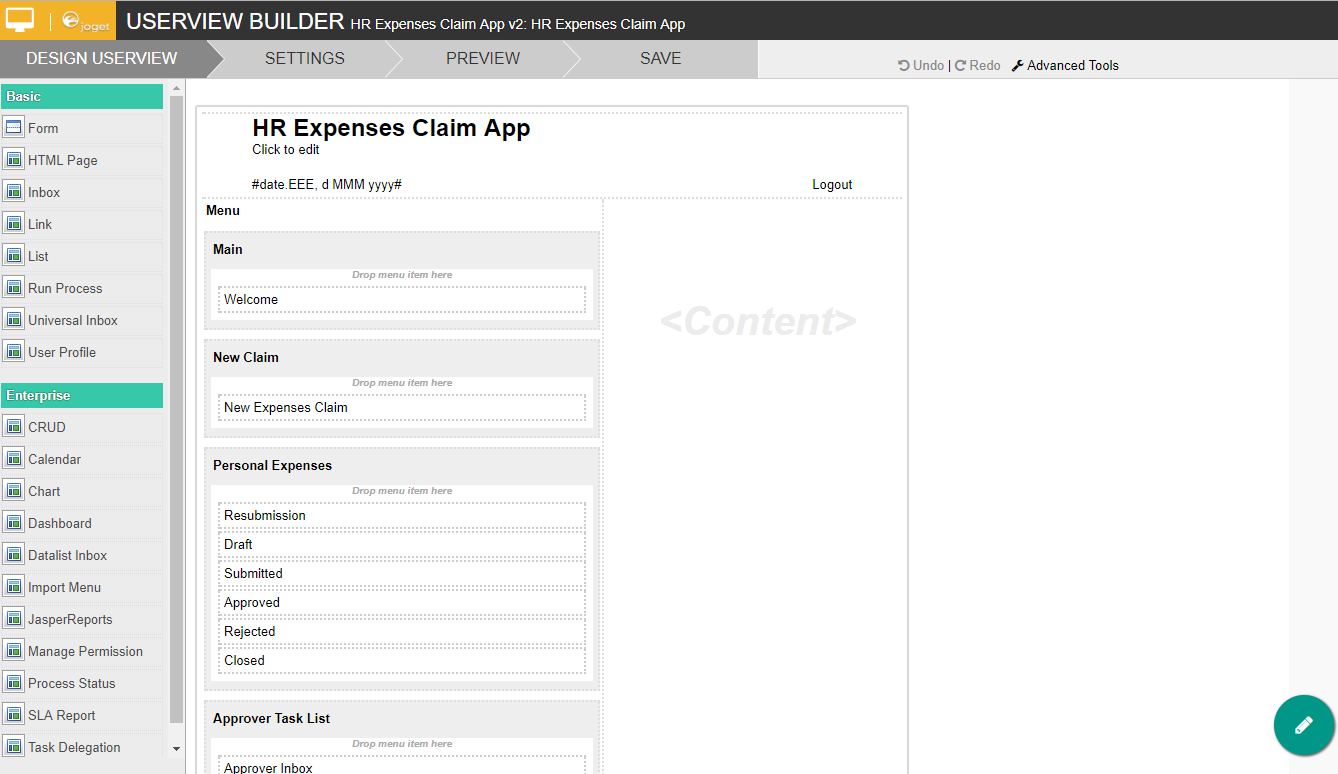Screen dimensions: 1338x774
Task: Click the Import Menu element icon
Action: 13,586
